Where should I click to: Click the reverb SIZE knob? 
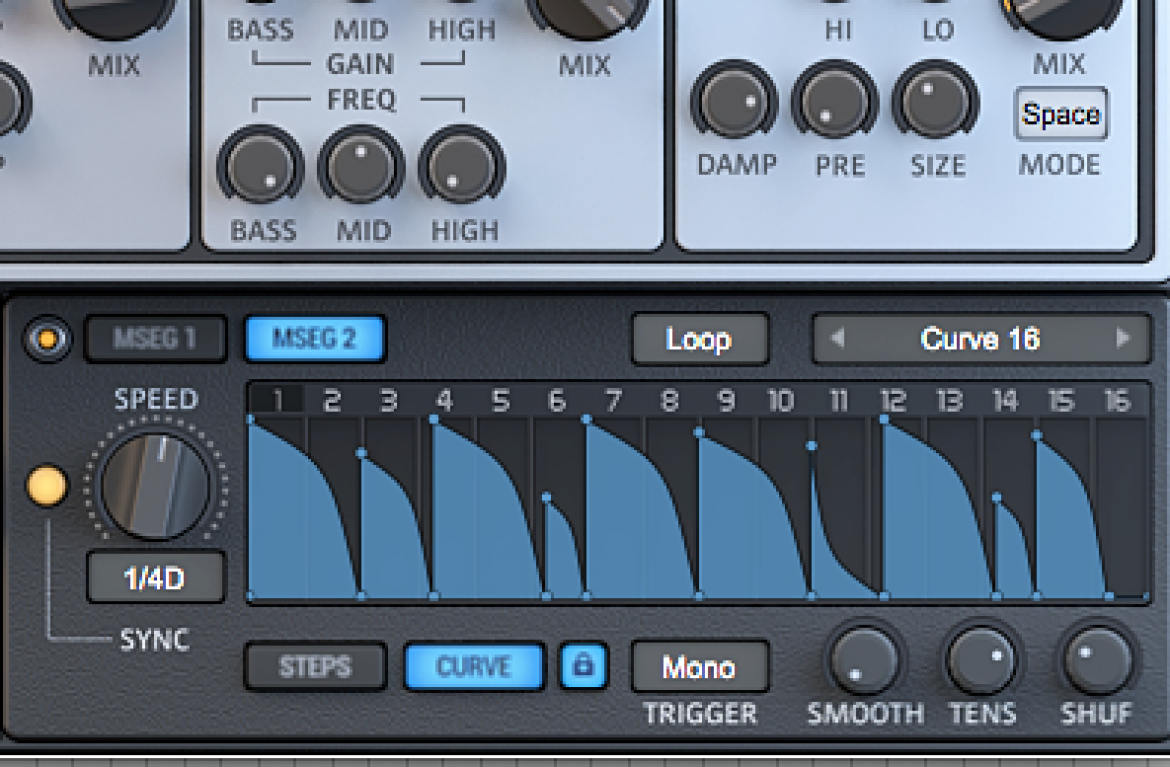935,102
